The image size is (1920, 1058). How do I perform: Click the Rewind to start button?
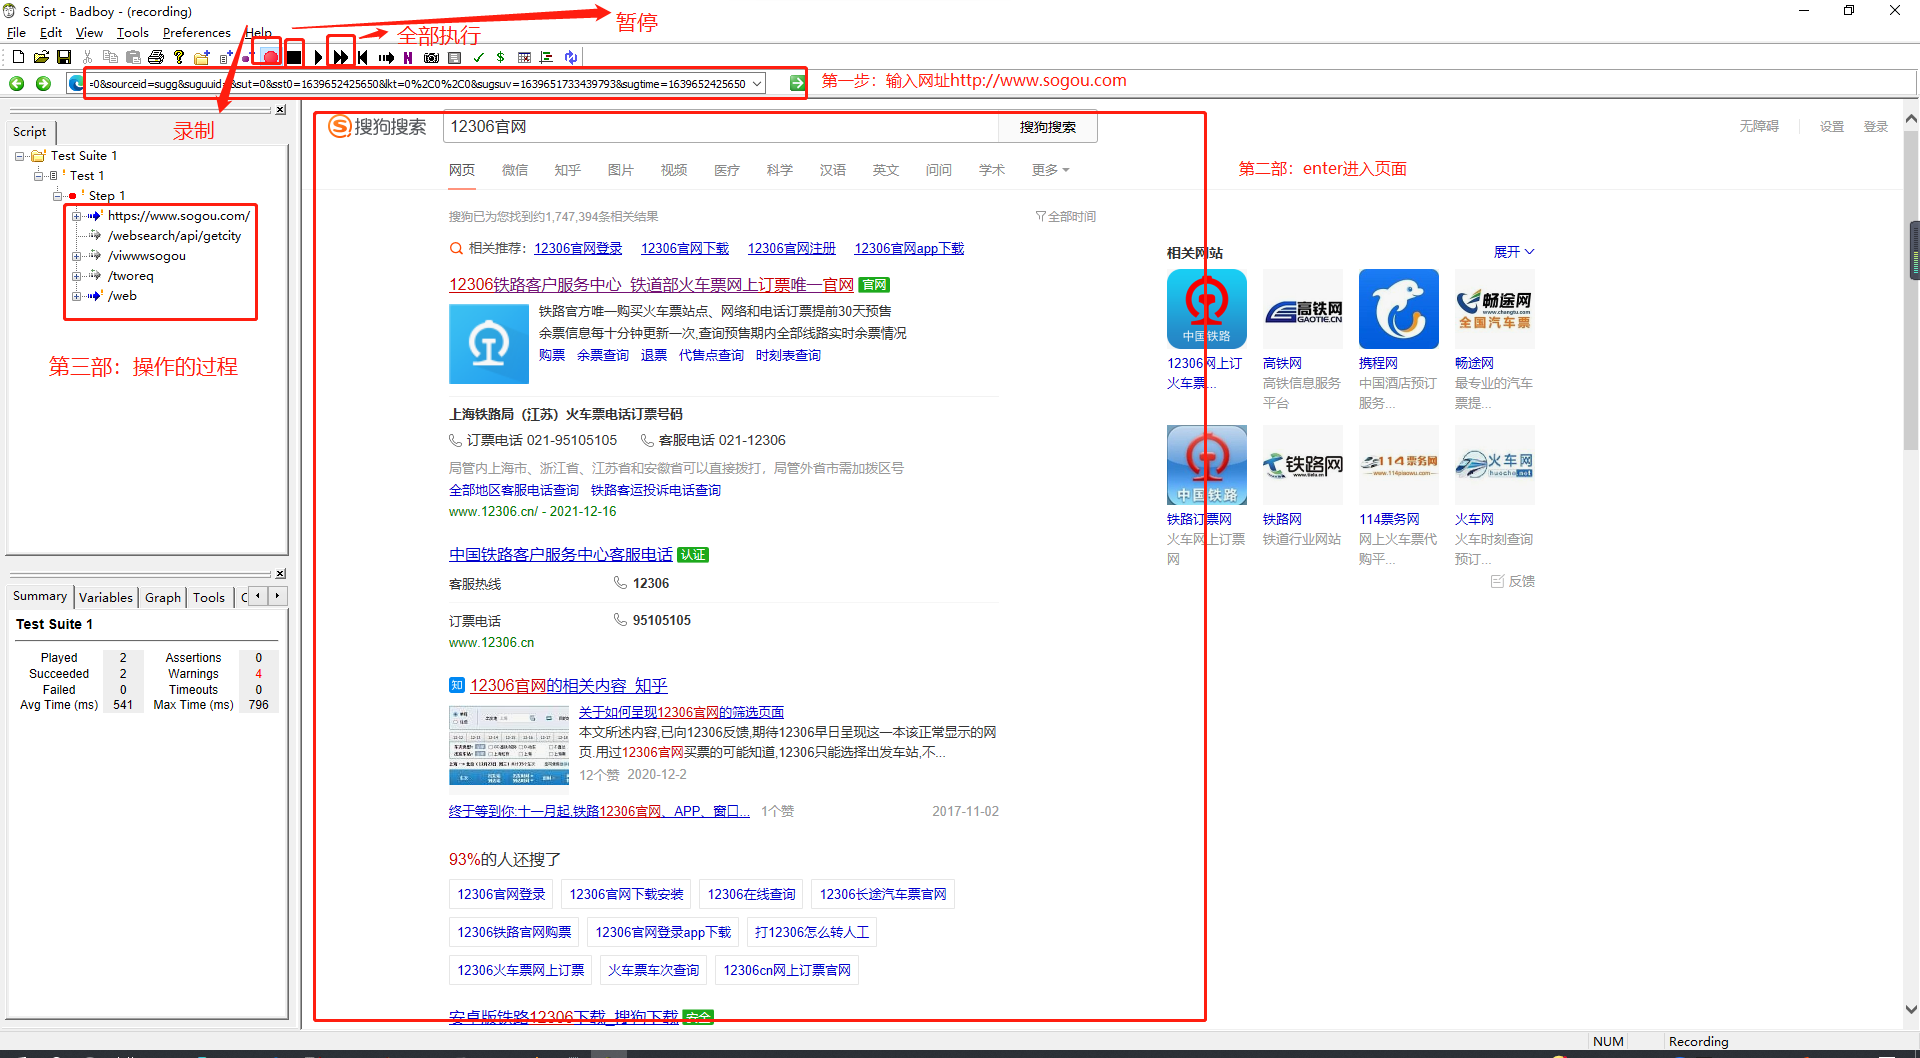pyautogui.click(x=363, y=57)
